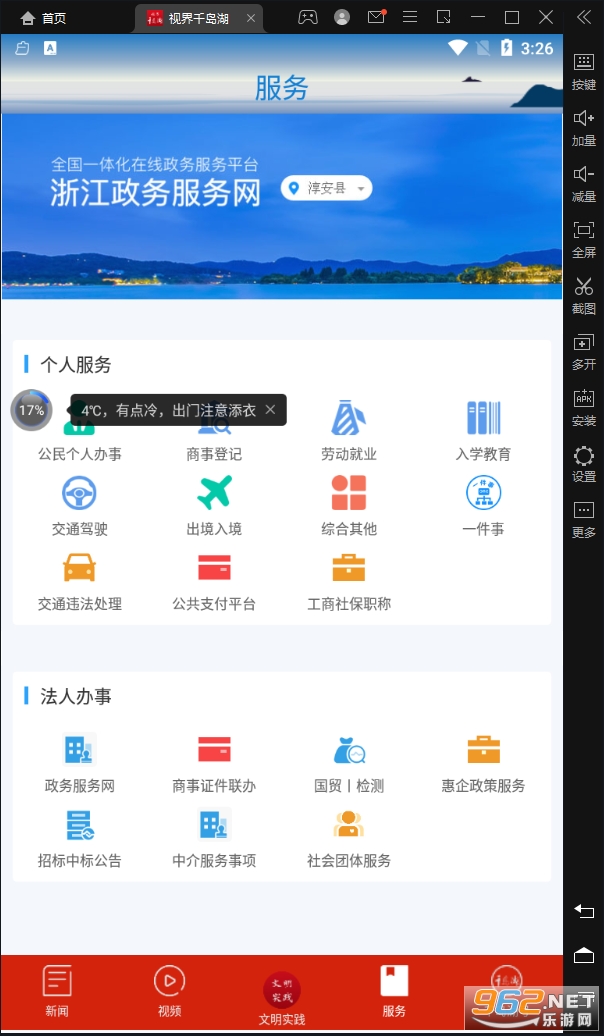The width and height of the screenshot is (604, 1036).
Task: Open mail messages icon in title bar
Action: pyautogui.click(x=376, y=17)
